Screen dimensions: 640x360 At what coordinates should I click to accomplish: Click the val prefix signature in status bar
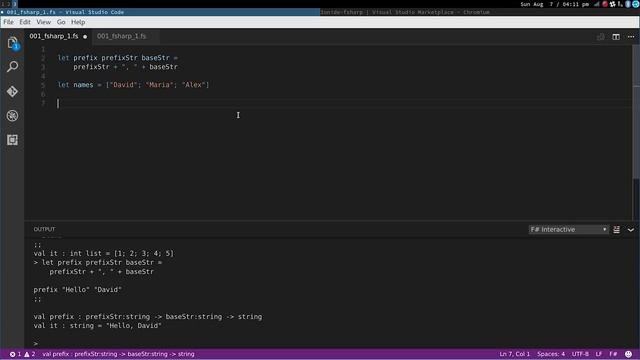(x=118, y=354)
